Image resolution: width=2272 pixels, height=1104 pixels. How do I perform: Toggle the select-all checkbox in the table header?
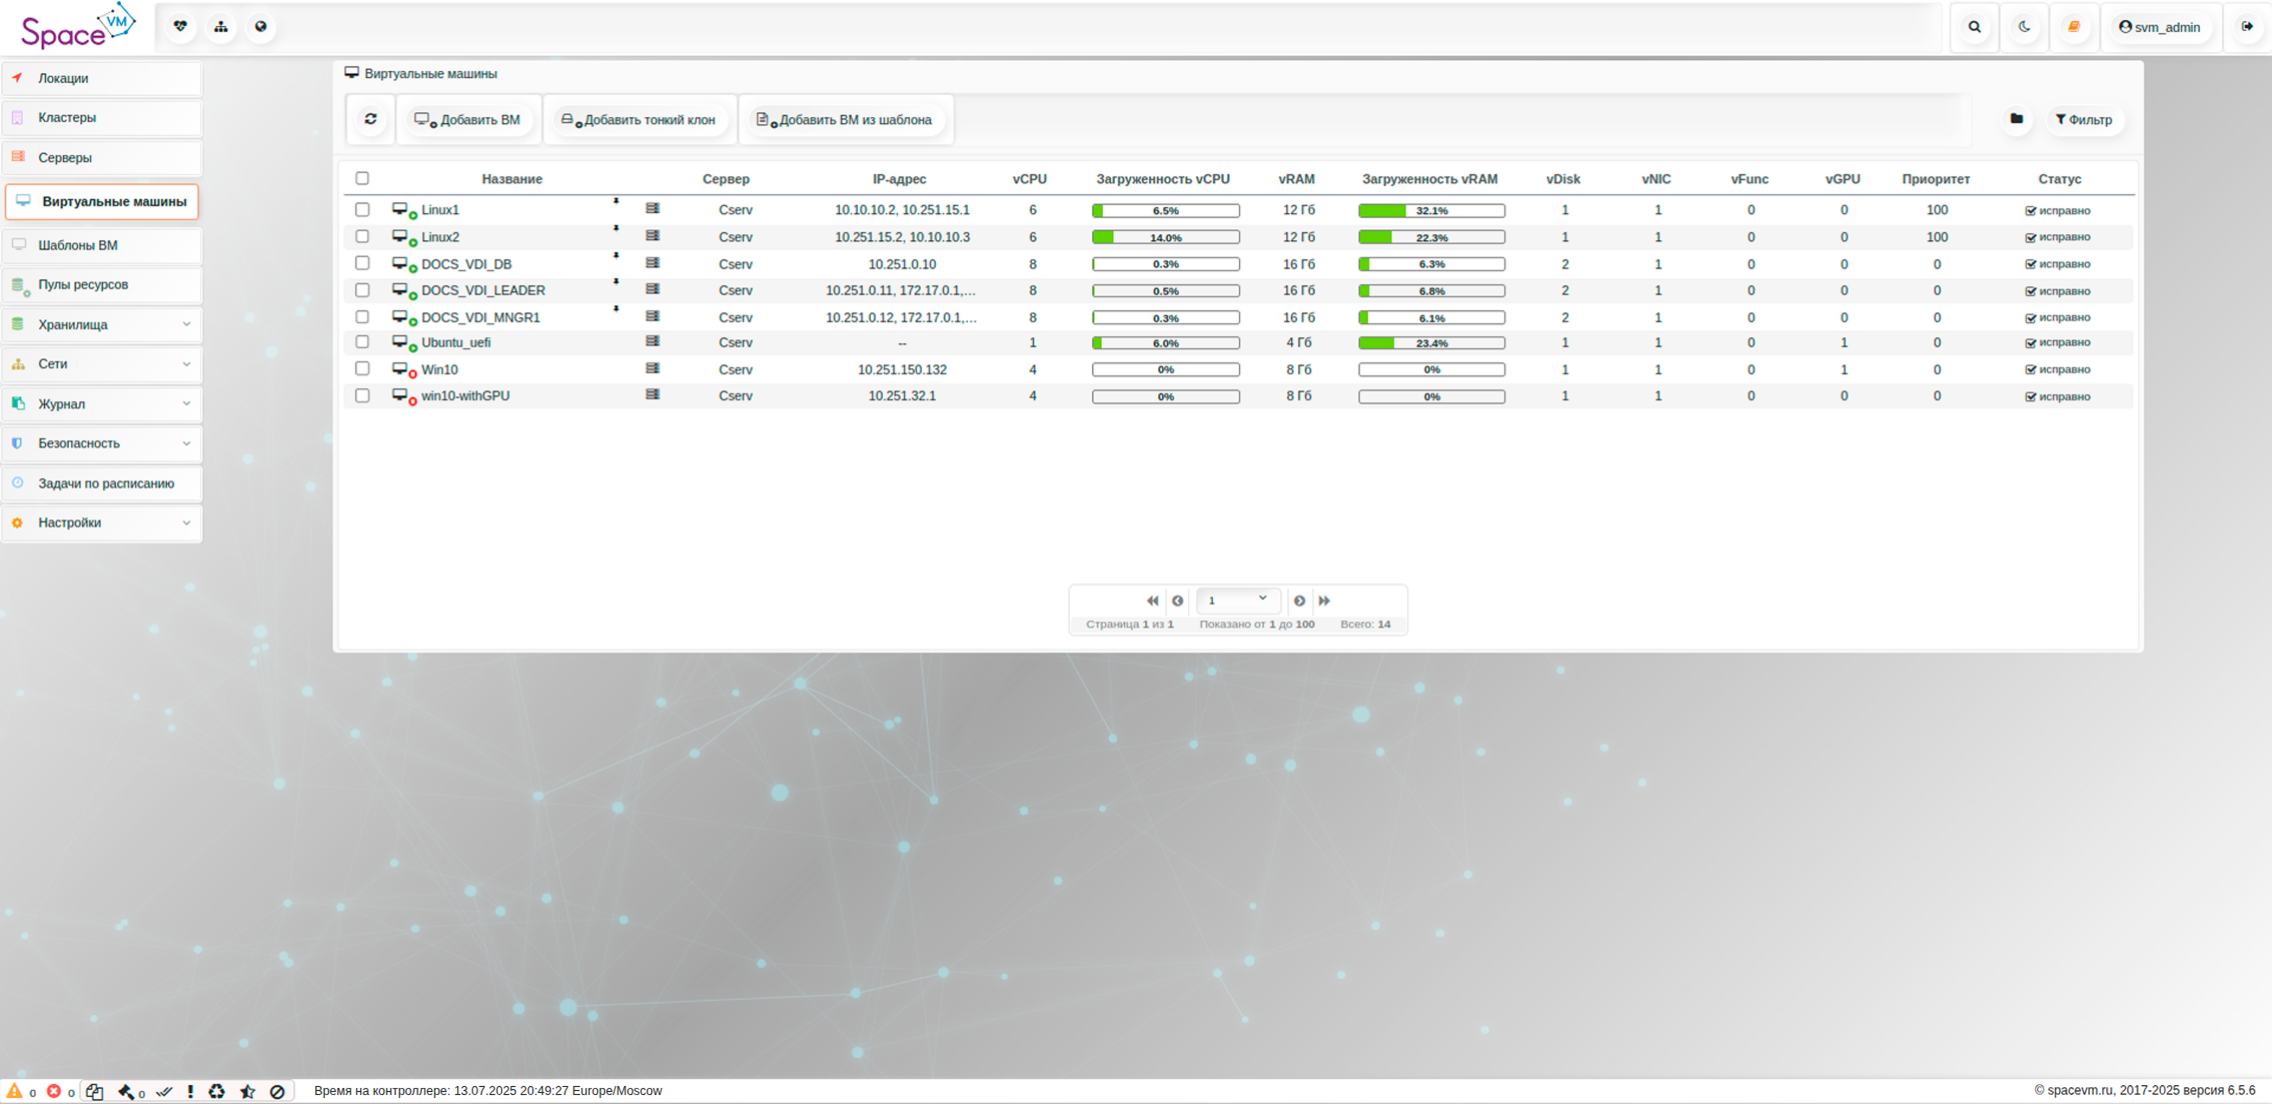pyautogui.click(x=362, y=178)
